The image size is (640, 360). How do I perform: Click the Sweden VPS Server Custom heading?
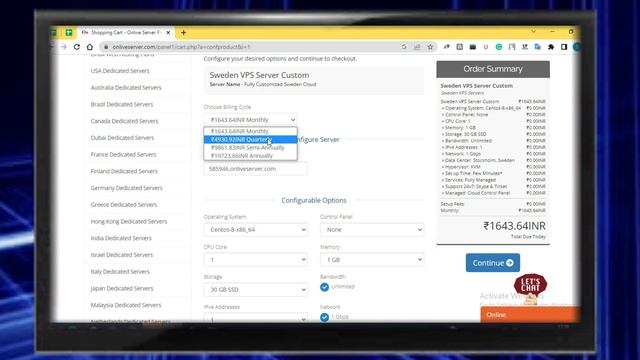pos(259,75)
